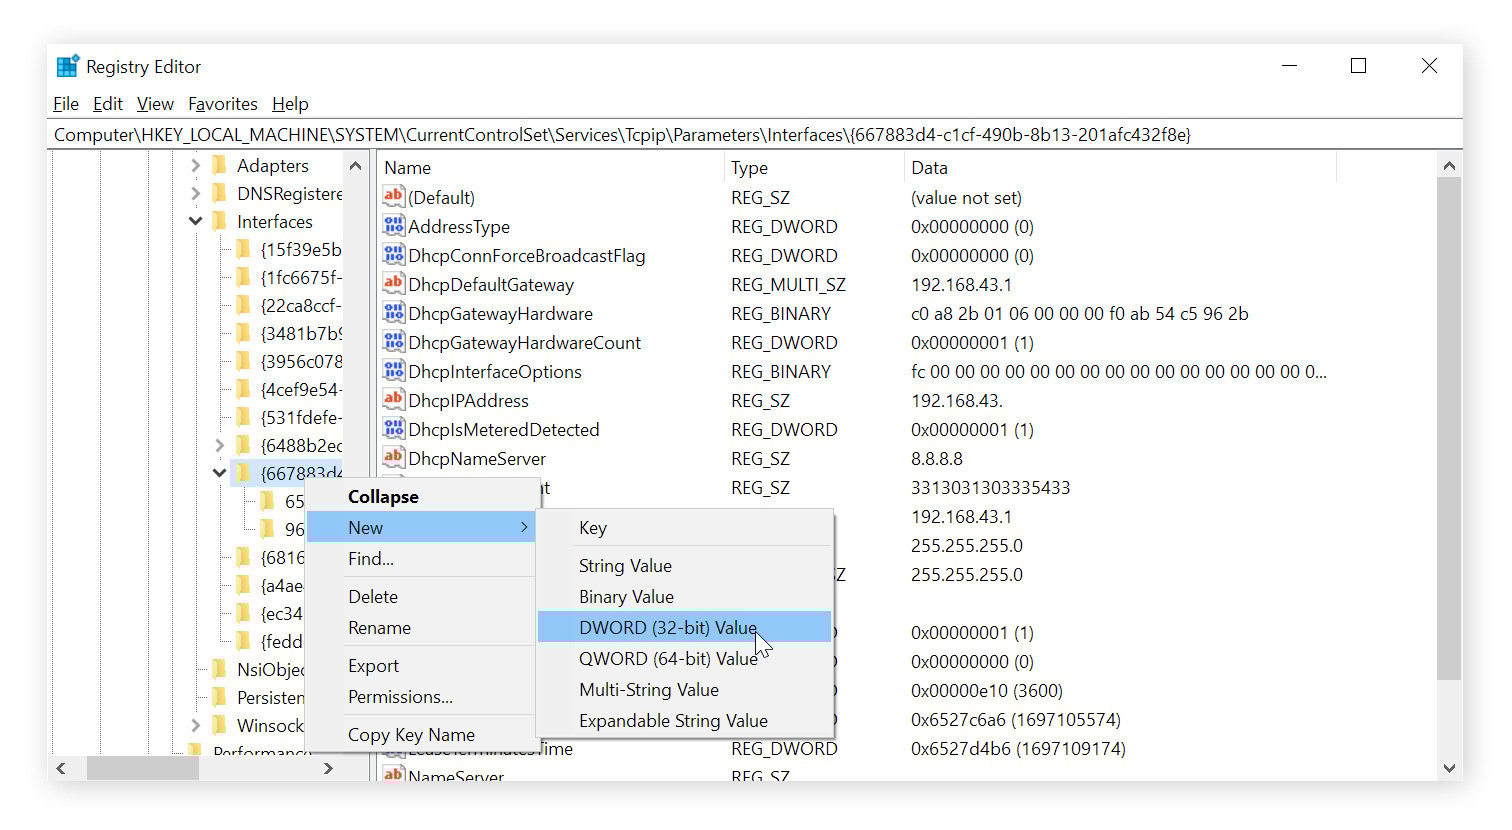Image resolution: width=1512 pixels, height=830 pixels.
Task: Click the tree pane scroll left arrow
Action: (x=61, y=768)
